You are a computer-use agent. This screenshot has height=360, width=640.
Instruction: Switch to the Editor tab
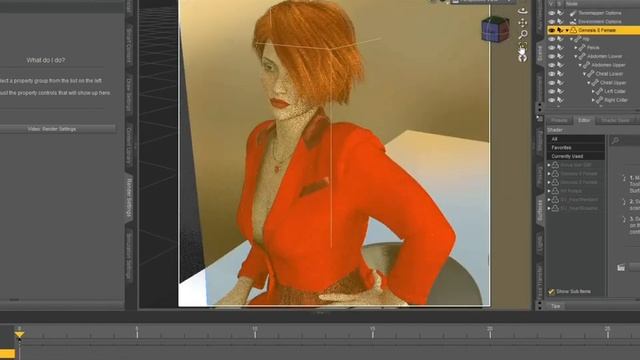[584, 120]
